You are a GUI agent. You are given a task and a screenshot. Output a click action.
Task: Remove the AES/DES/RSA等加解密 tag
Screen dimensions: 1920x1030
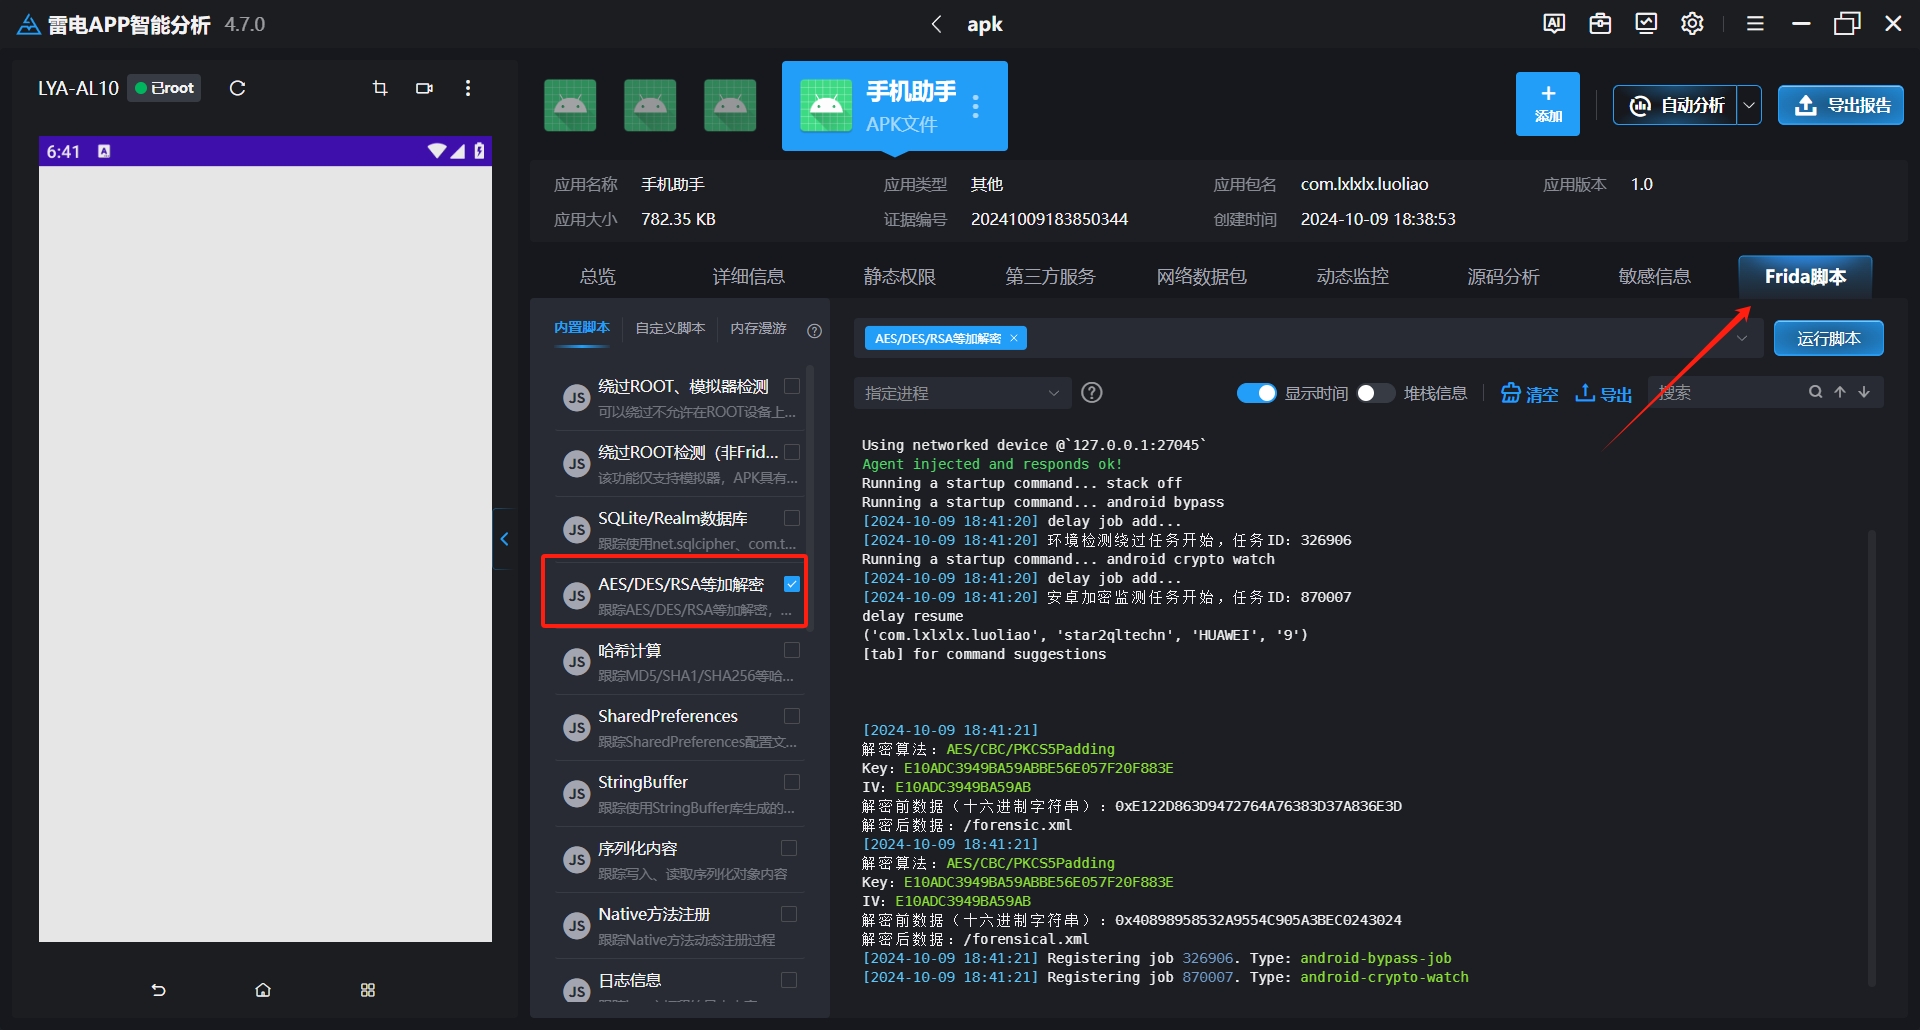click(1014, 338)
